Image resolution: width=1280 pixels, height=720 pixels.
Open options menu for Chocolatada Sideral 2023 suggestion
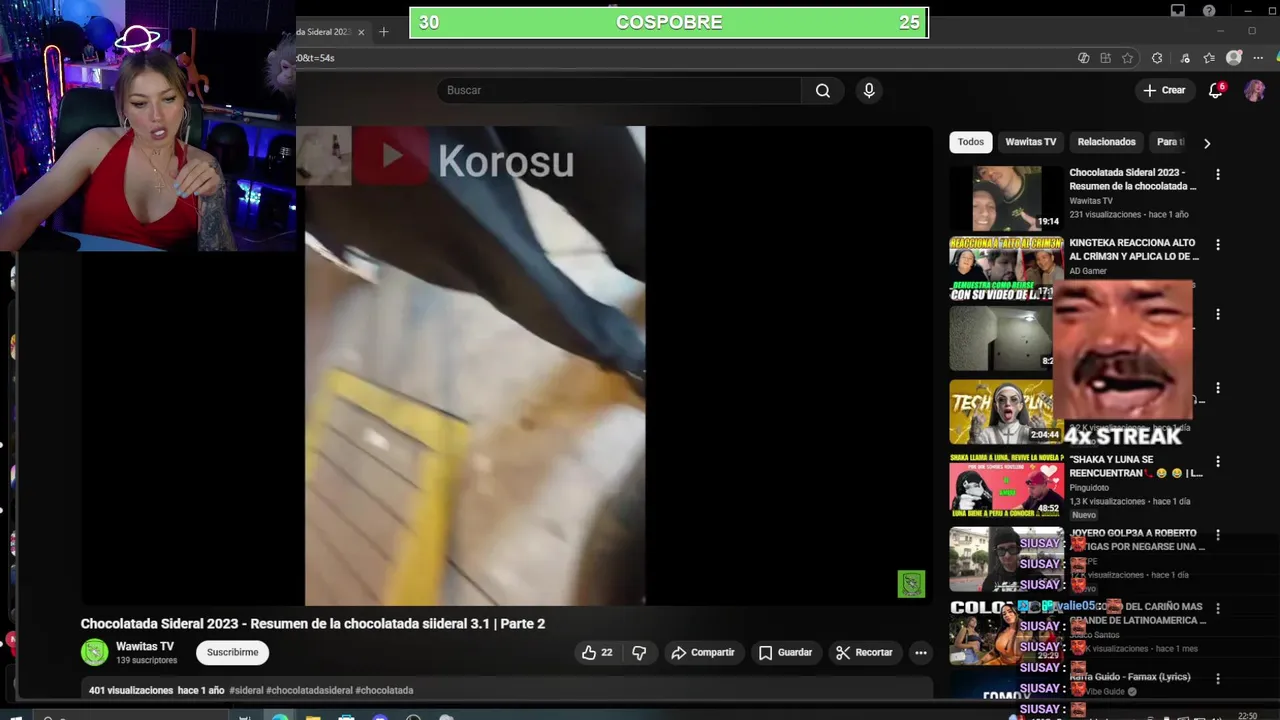(x=1217, y=174)
